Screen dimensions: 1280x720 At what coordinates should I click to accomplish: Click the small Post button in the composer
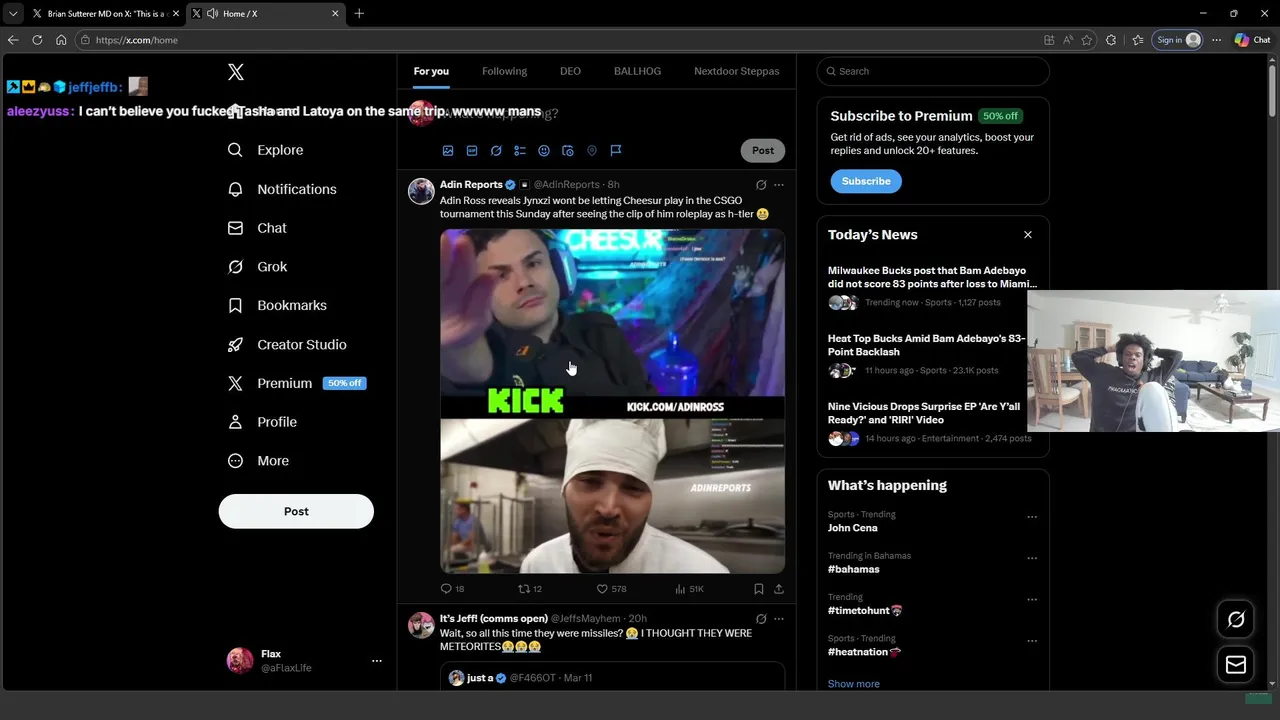tap(763, 150)
